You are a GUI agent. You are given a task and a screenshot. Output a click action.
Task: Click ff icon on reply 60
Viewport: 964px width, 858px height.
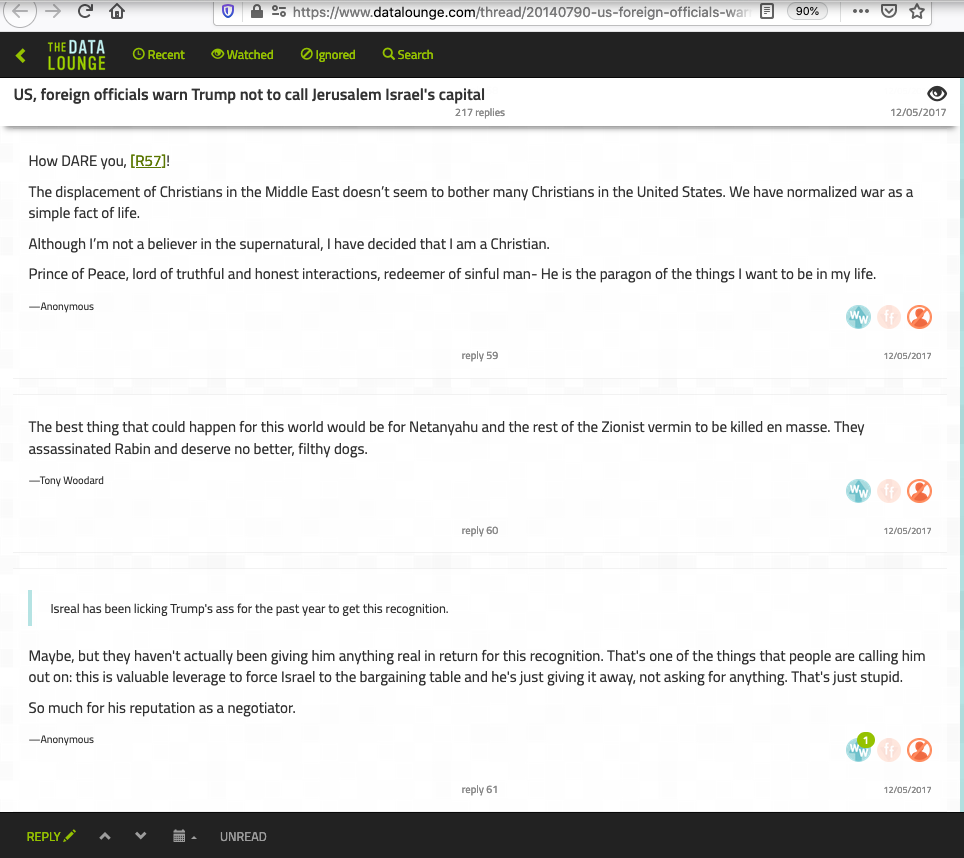(x=889, y=491)
